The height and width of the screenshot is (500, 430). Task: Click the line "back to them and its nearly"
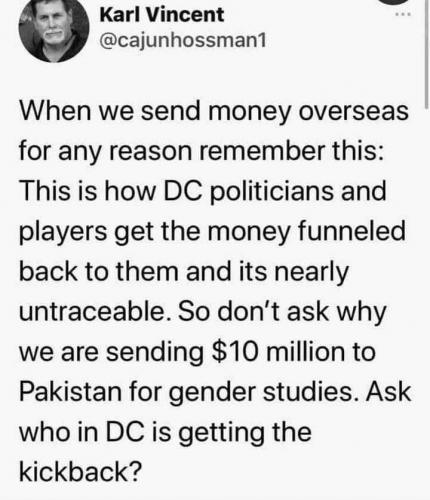184,272
